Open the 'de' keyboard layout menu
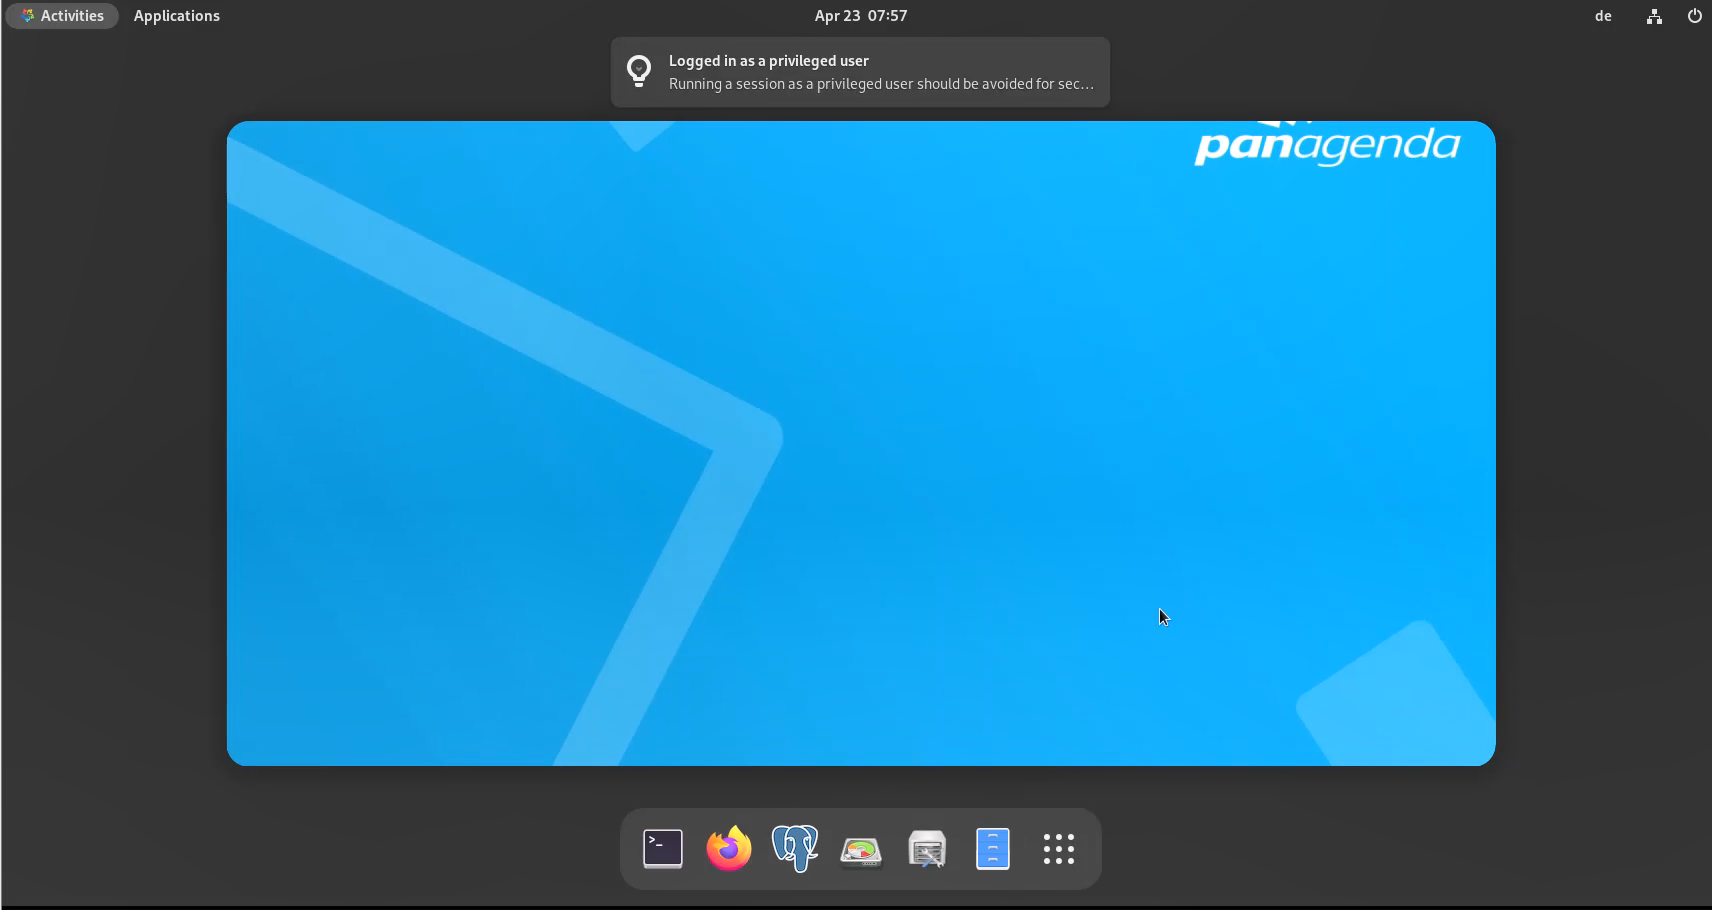The width and height of the screenshot is (1712, 910). point(1603,16)
